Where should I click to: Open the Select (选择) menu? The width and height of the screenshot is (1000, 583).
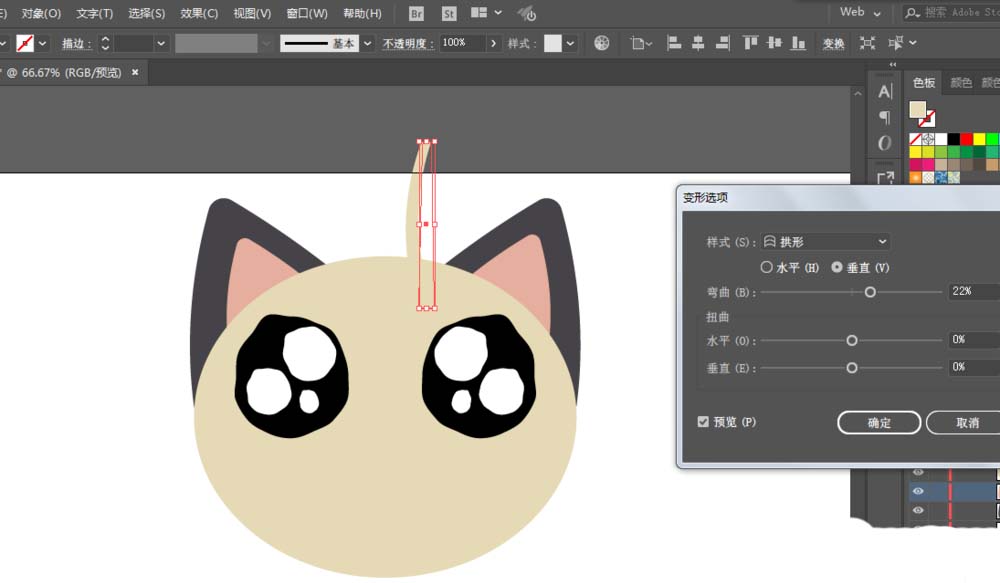pos(147,13)
